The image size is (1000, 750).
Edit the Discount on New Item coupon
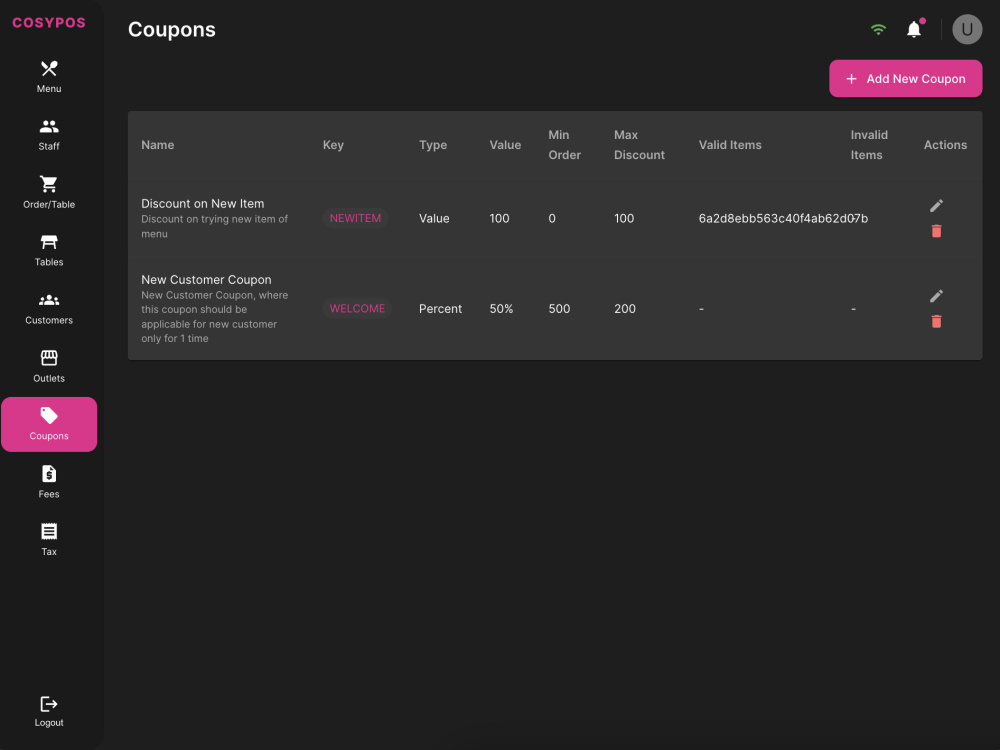click(x=936, y=205)
